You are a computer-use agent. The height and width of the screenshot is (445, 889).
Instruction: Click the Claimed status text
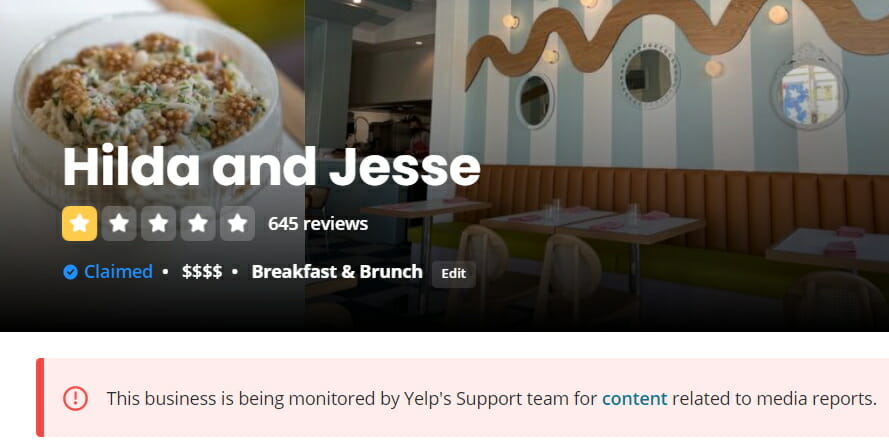pyautogui.click(x=118, y=272)
